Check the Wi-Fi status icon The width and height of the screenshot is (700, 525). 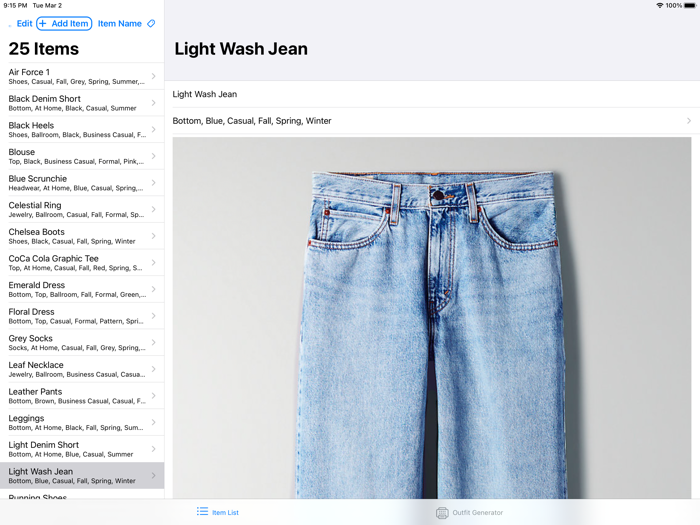[659, 5]
